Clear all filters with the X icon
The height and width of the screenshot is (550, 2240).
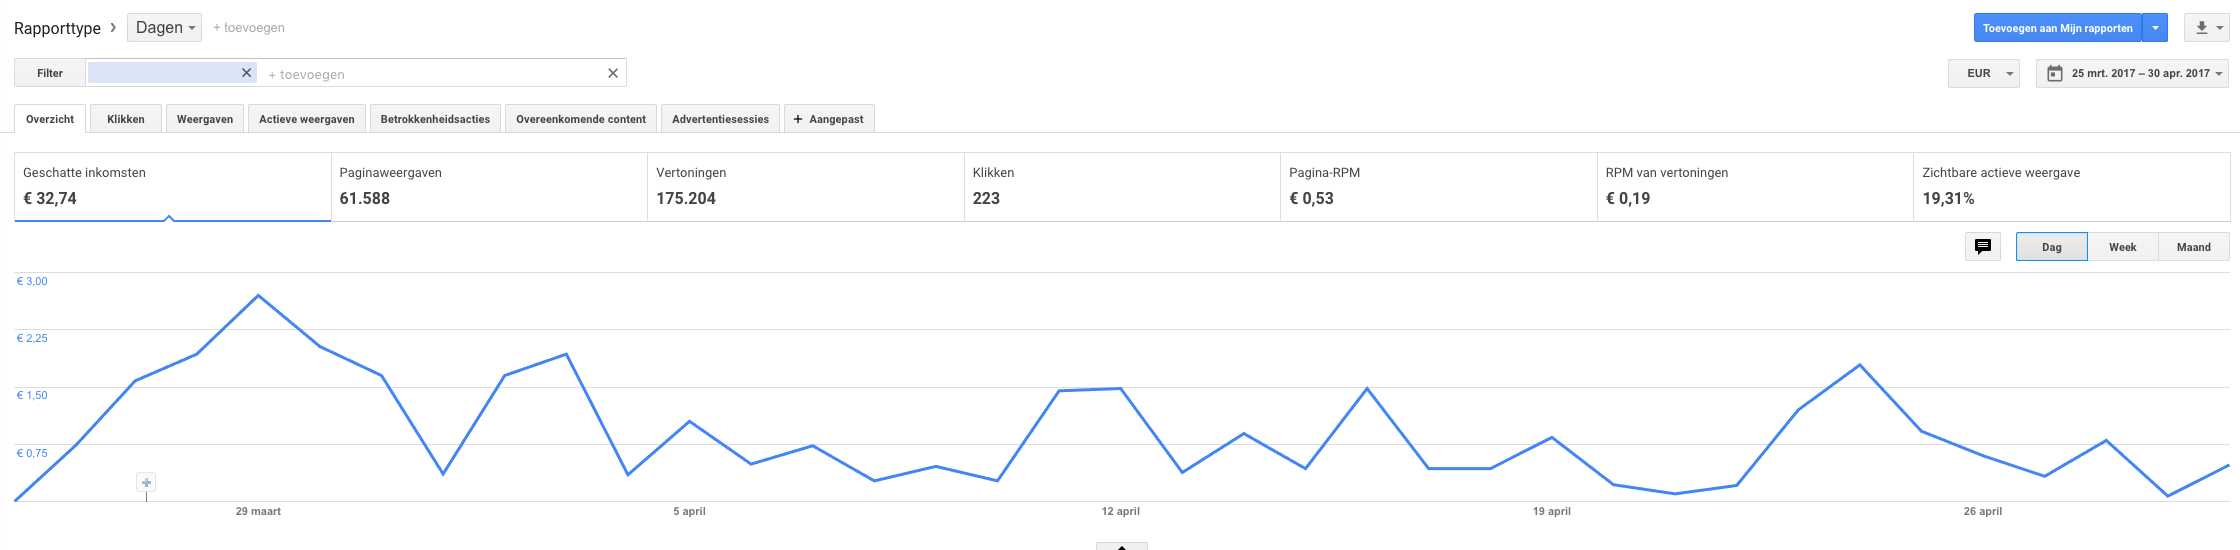[x=613, y=73]
